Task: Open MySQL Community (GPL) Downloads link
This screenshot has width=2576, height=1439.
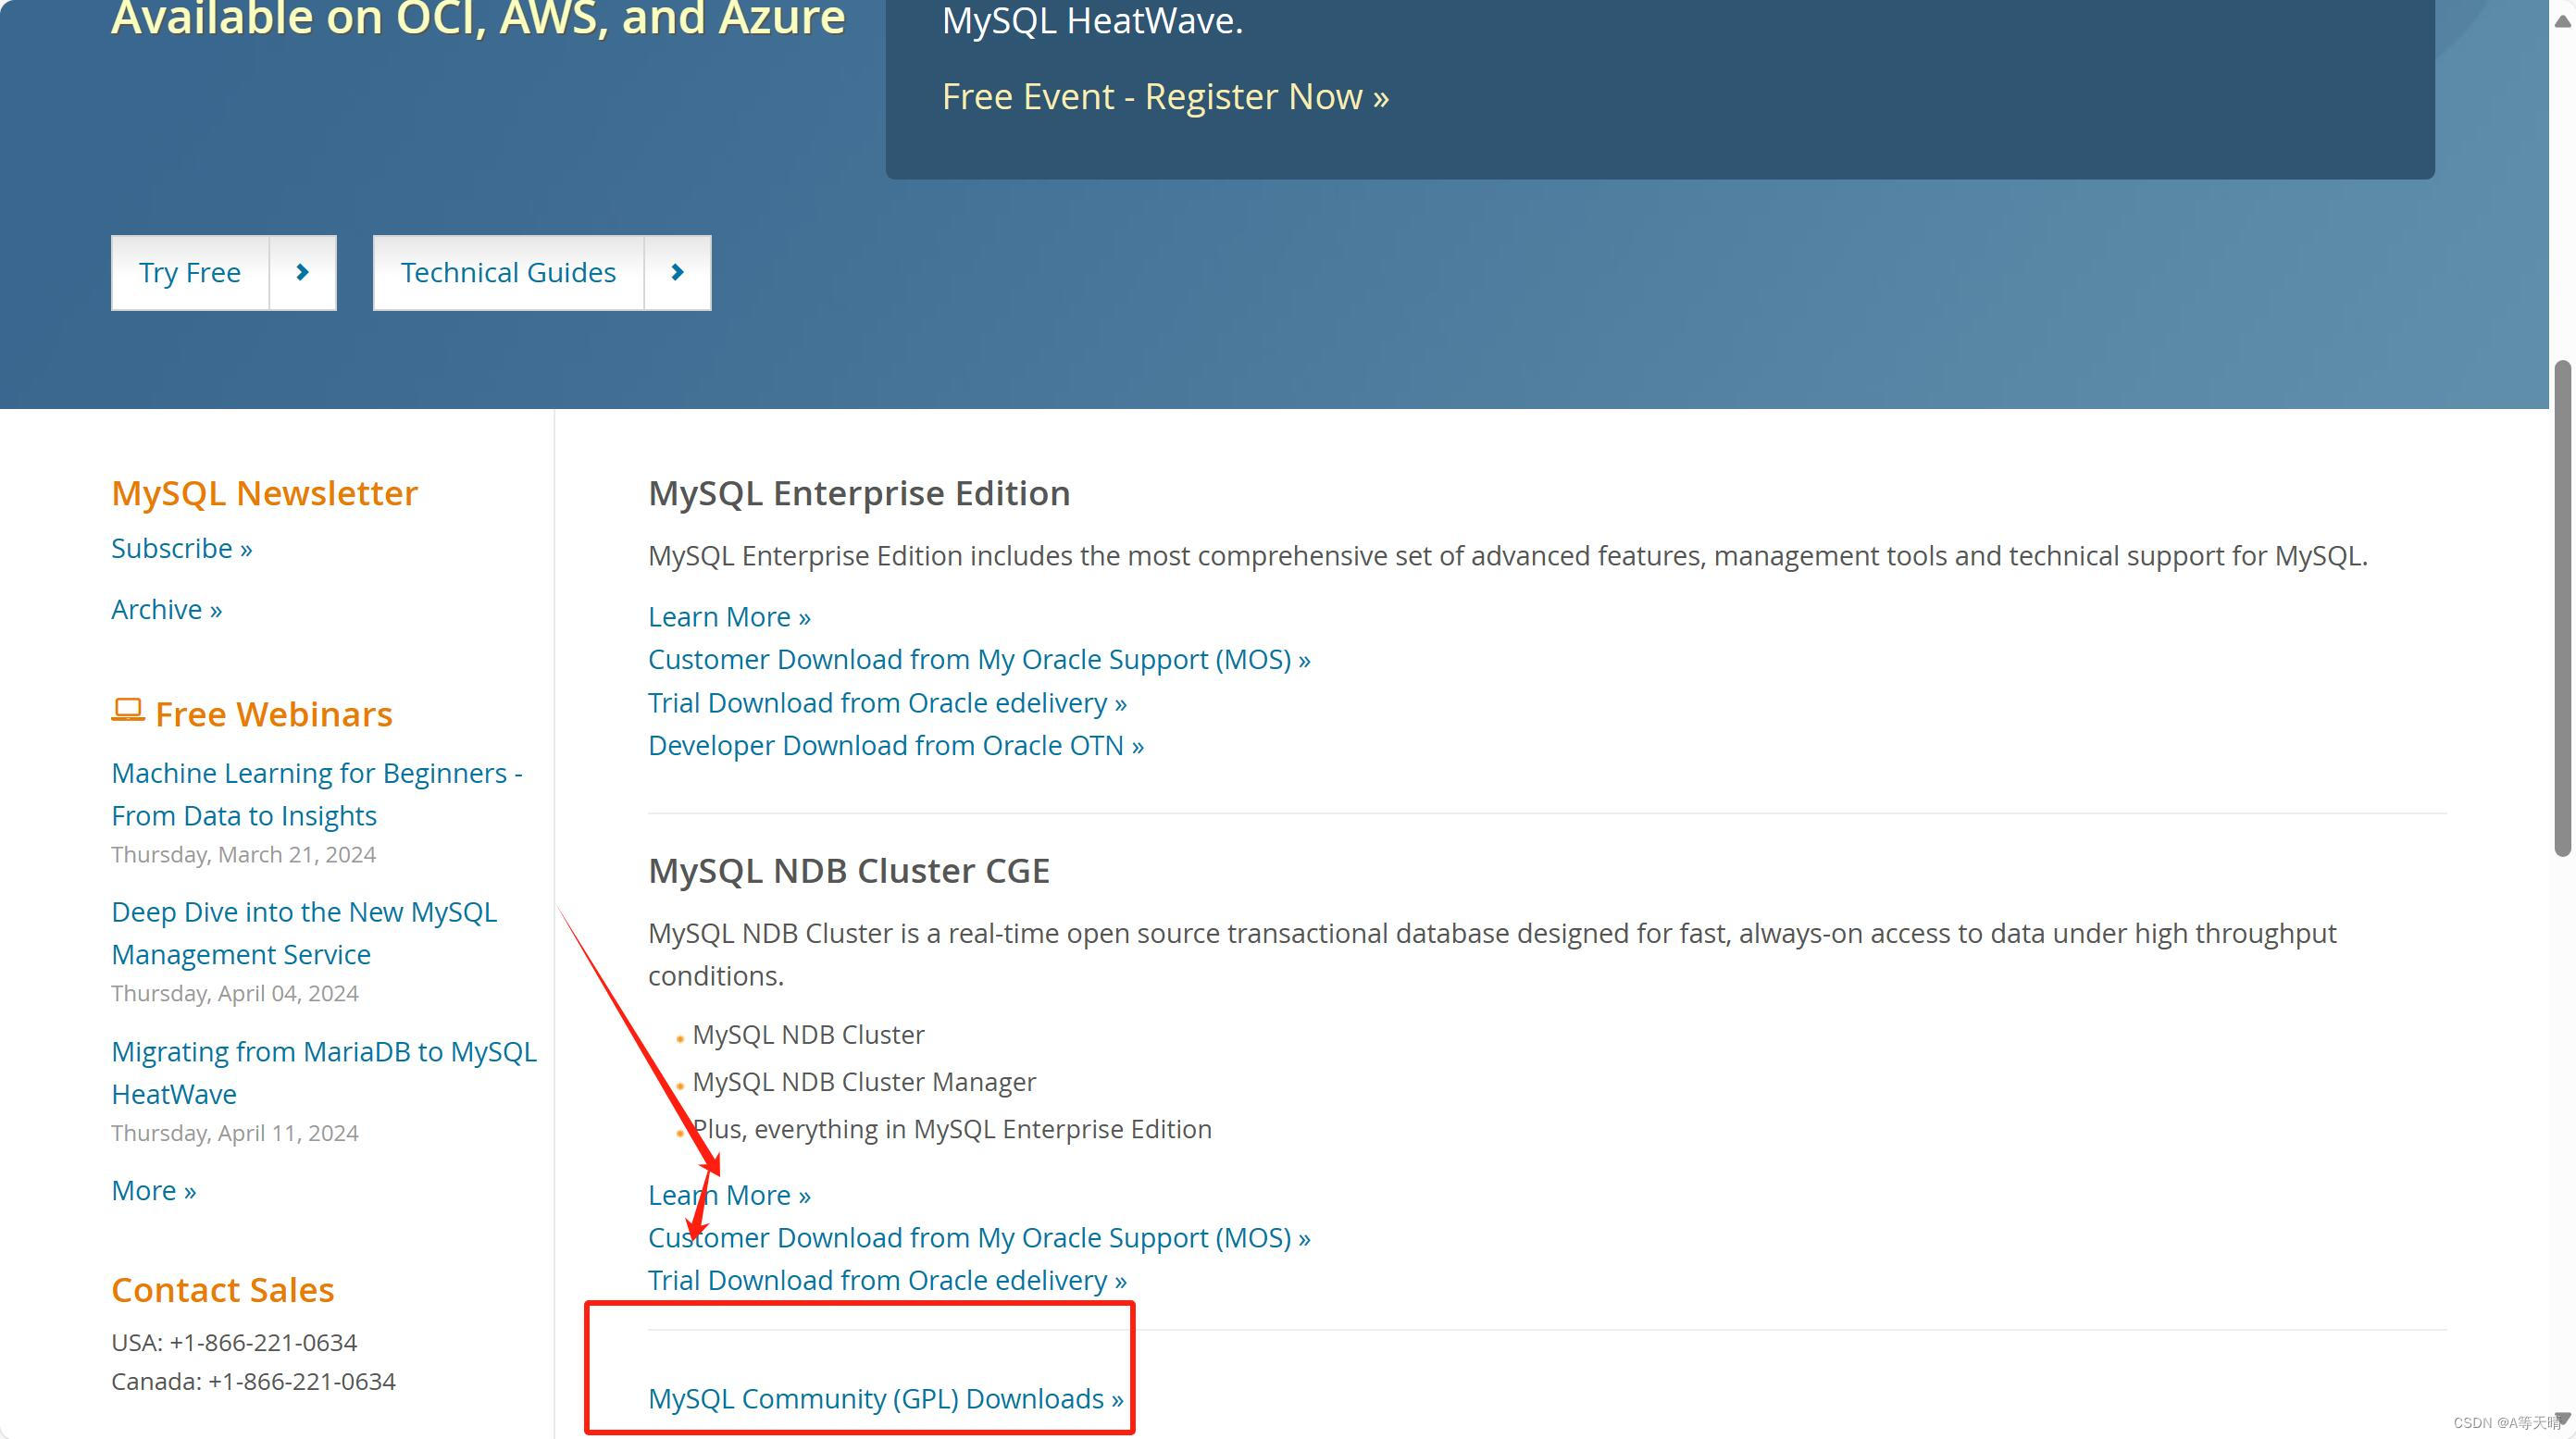Action: click(x=885, y=1398)
